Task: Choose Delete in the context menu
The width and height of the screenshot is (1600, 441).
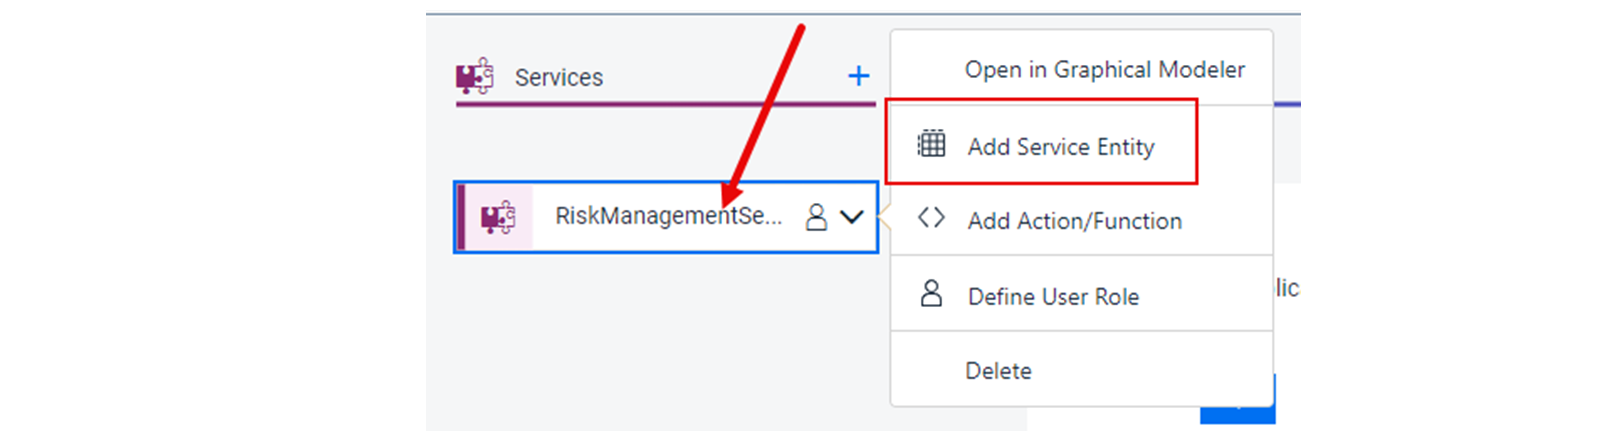Action: point(998,371)
